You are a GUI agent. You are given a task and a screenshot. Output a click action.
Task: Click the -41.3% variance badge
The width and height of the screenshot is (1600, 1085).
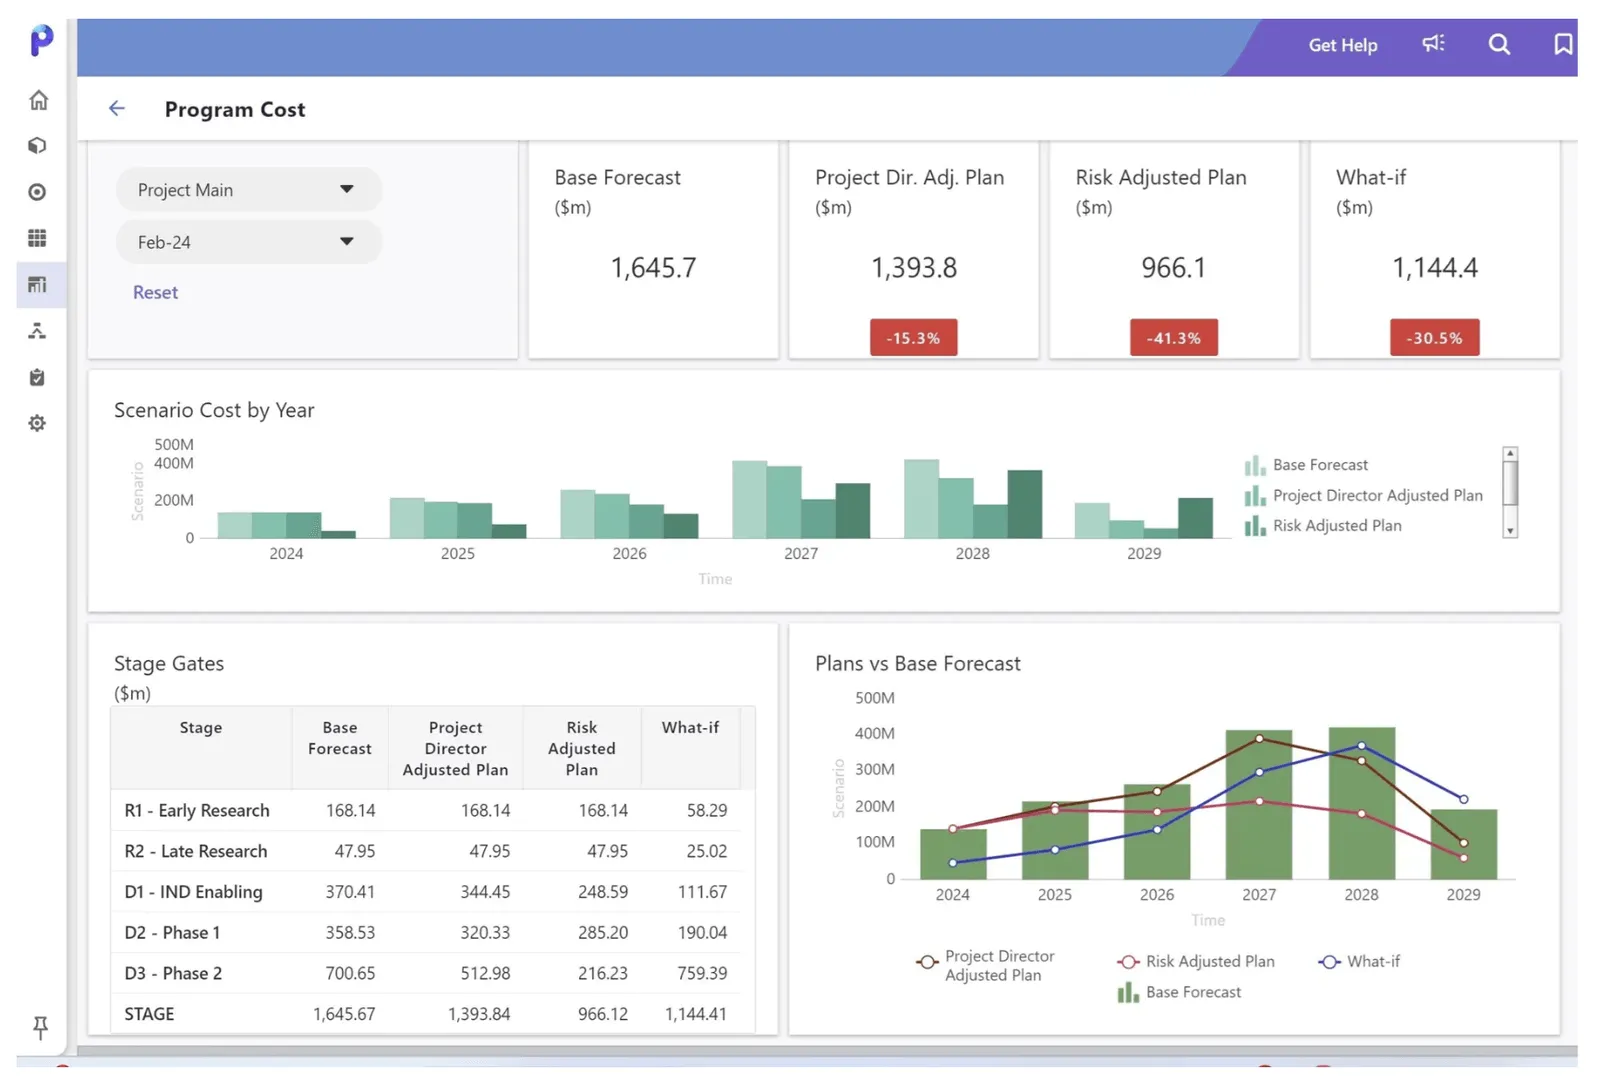coord(1174,338)
